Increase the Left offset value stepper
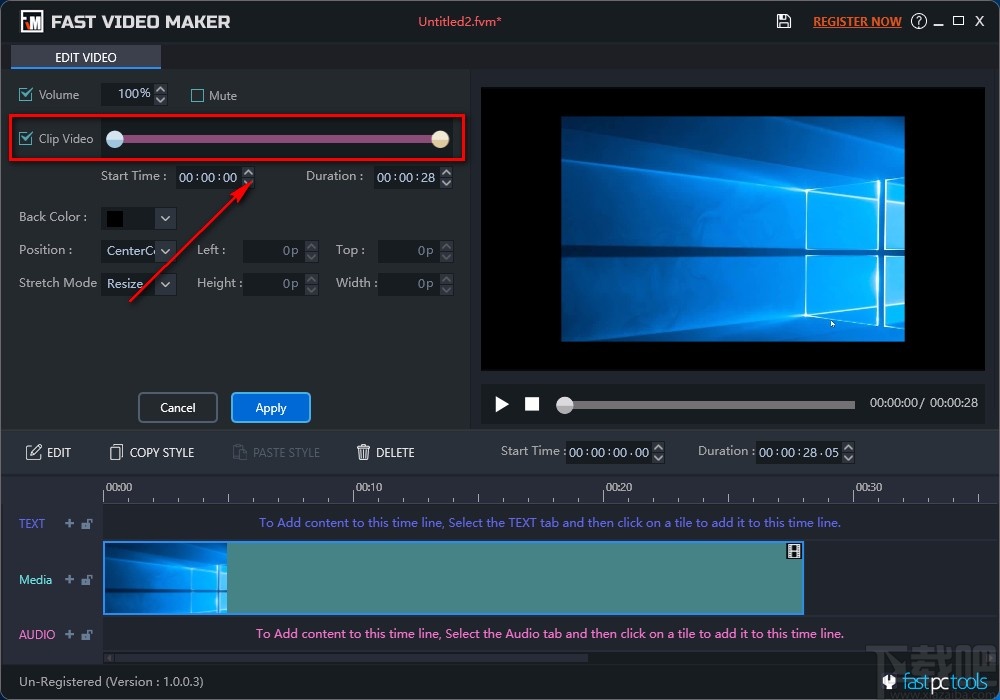This screenshot has width=1000, height=700. (311, 245)
